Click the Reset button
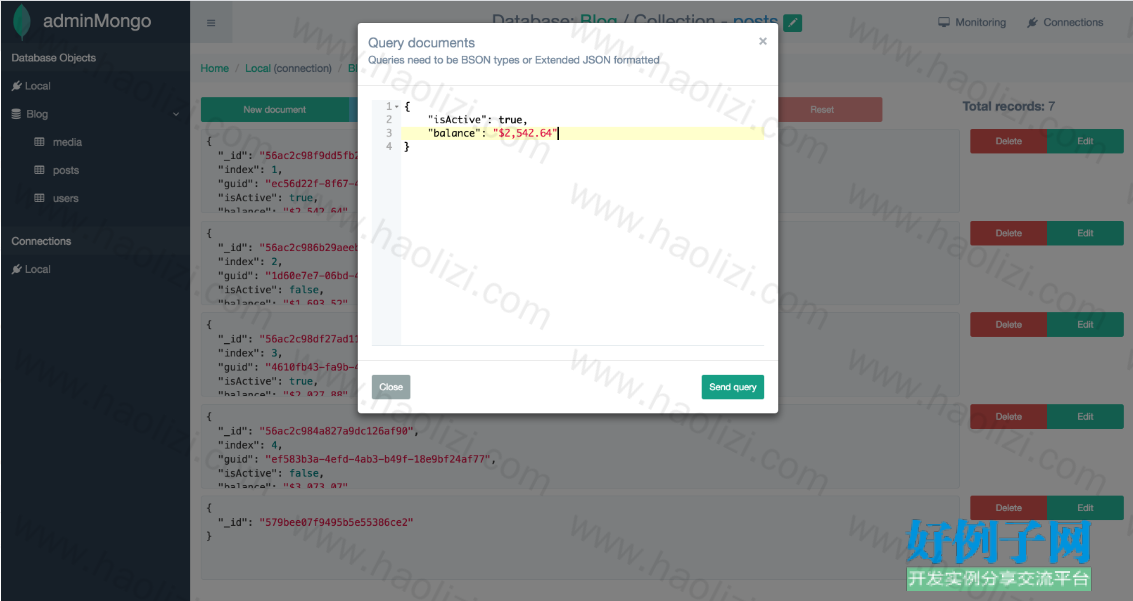The width and height of the screenshot is (1133, 601). pyautogui.click(x=822, y=110)
